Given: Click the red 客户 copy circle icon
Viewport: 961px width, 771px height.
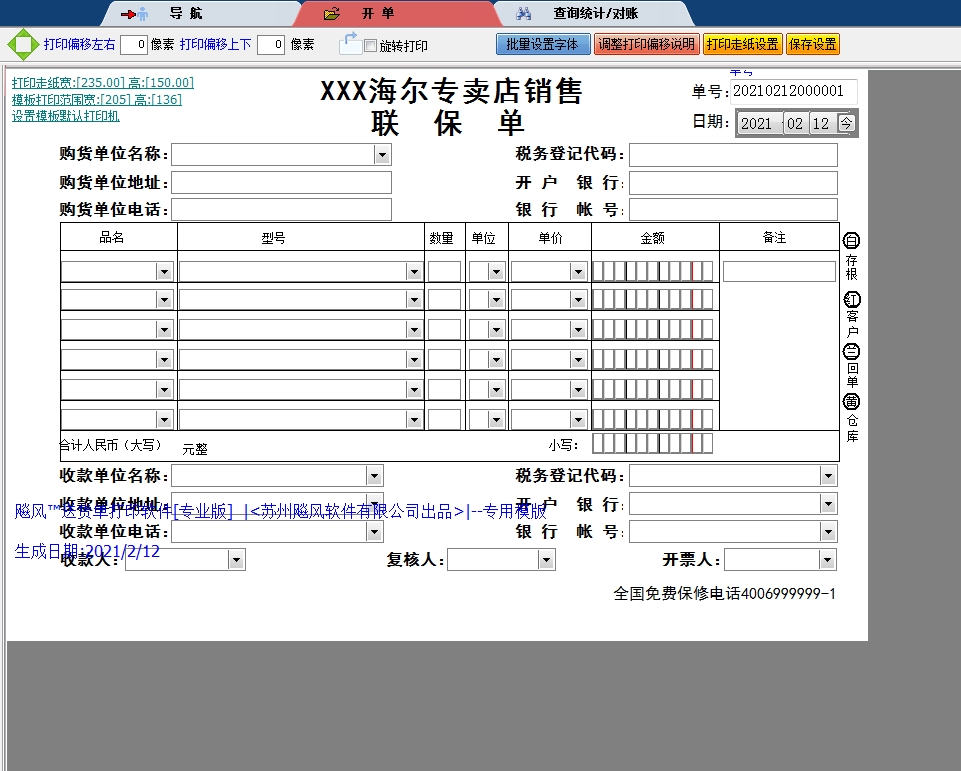Looking at the screenshot, I should 852,300.
